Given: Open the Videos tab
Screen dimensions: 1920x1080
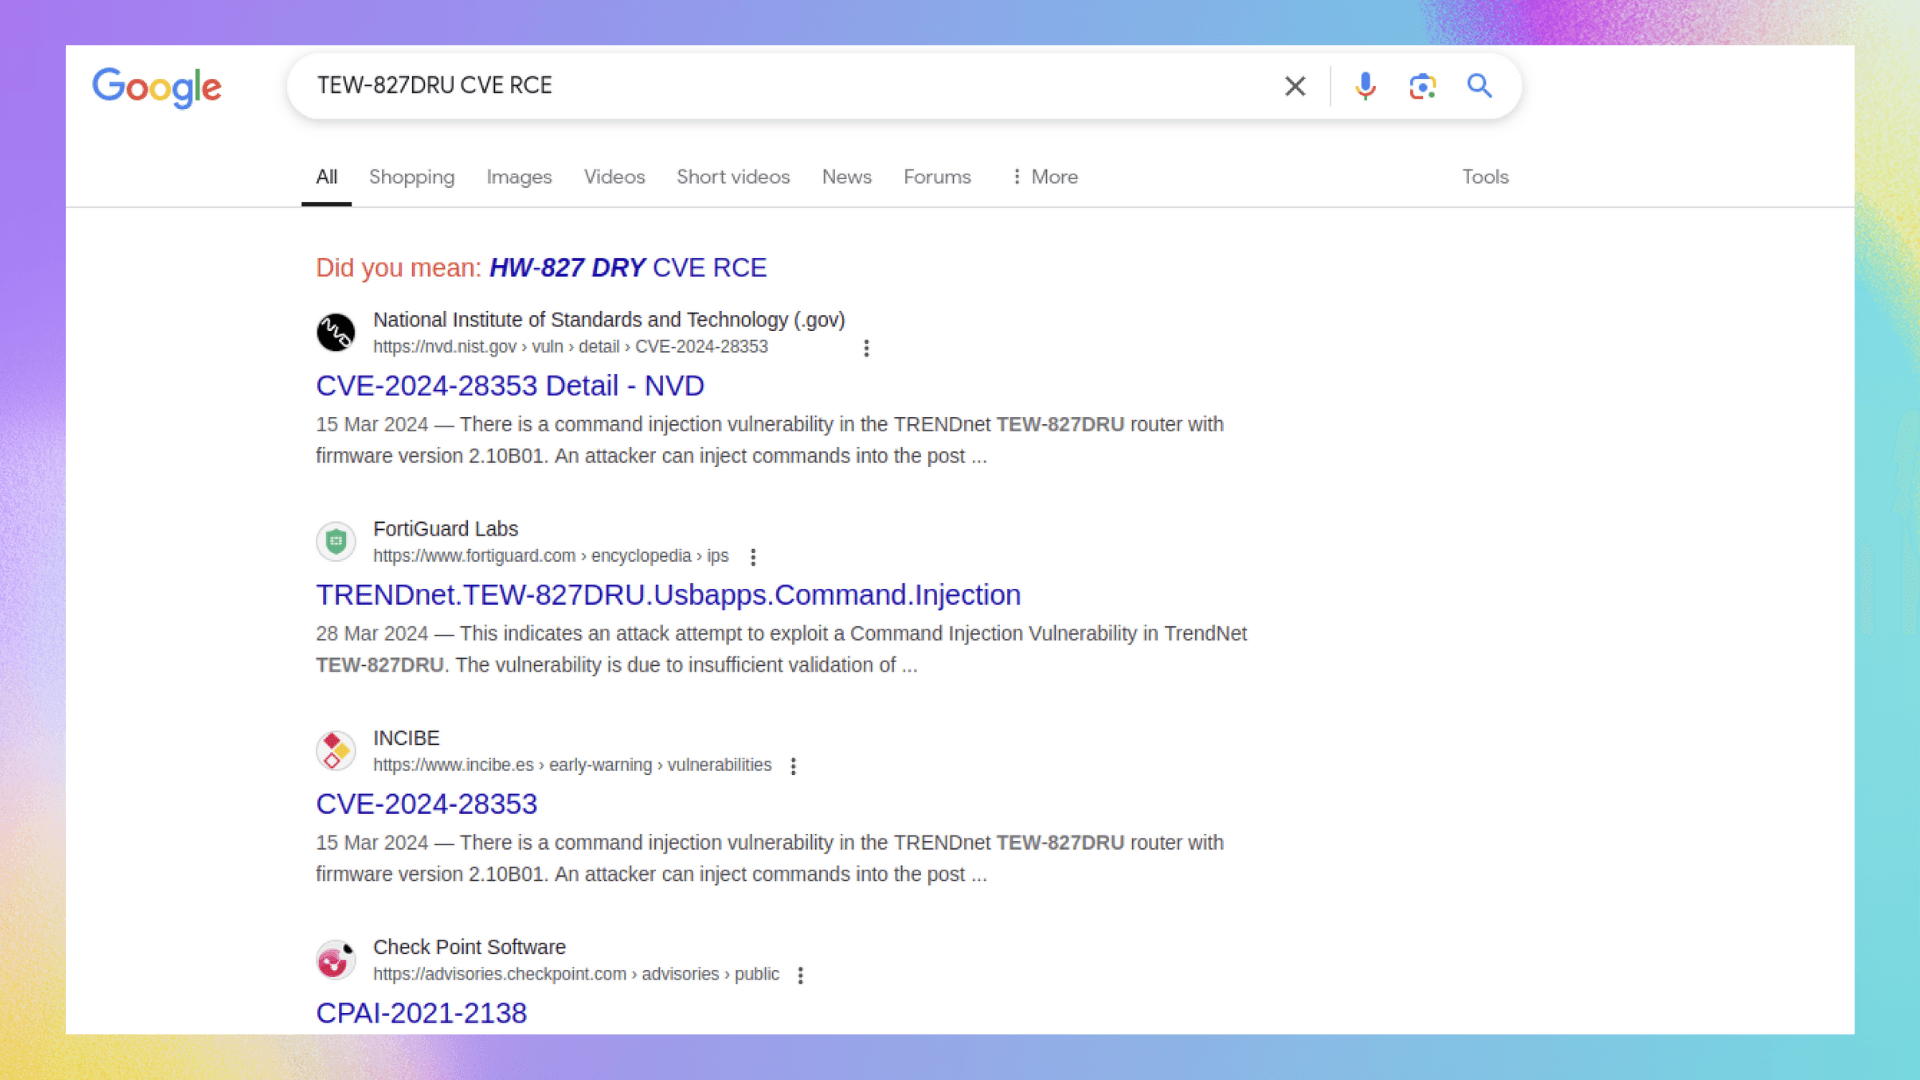Looking at the screenshot, I should pos(614,177).
